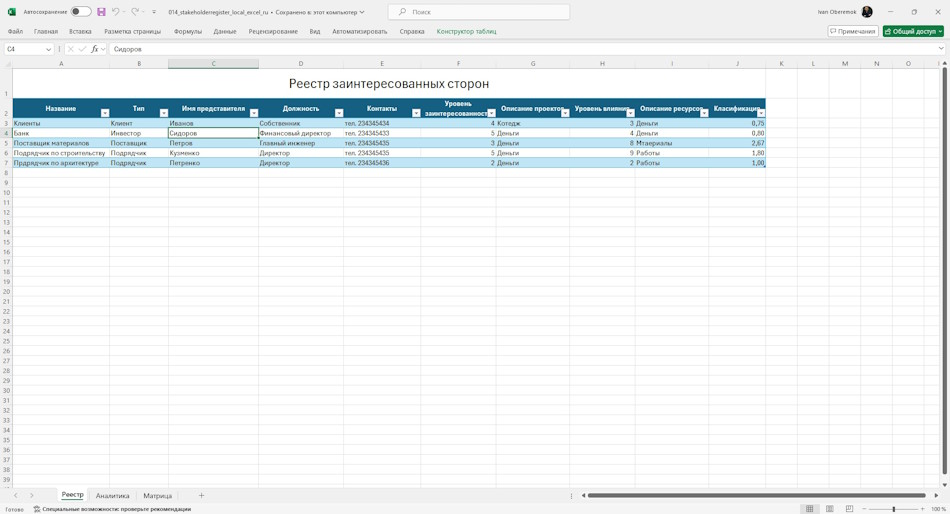The width and height of the screenshot is (950, 514).
Task: Select the Реестр sheet tab
Action: [73, 495]
